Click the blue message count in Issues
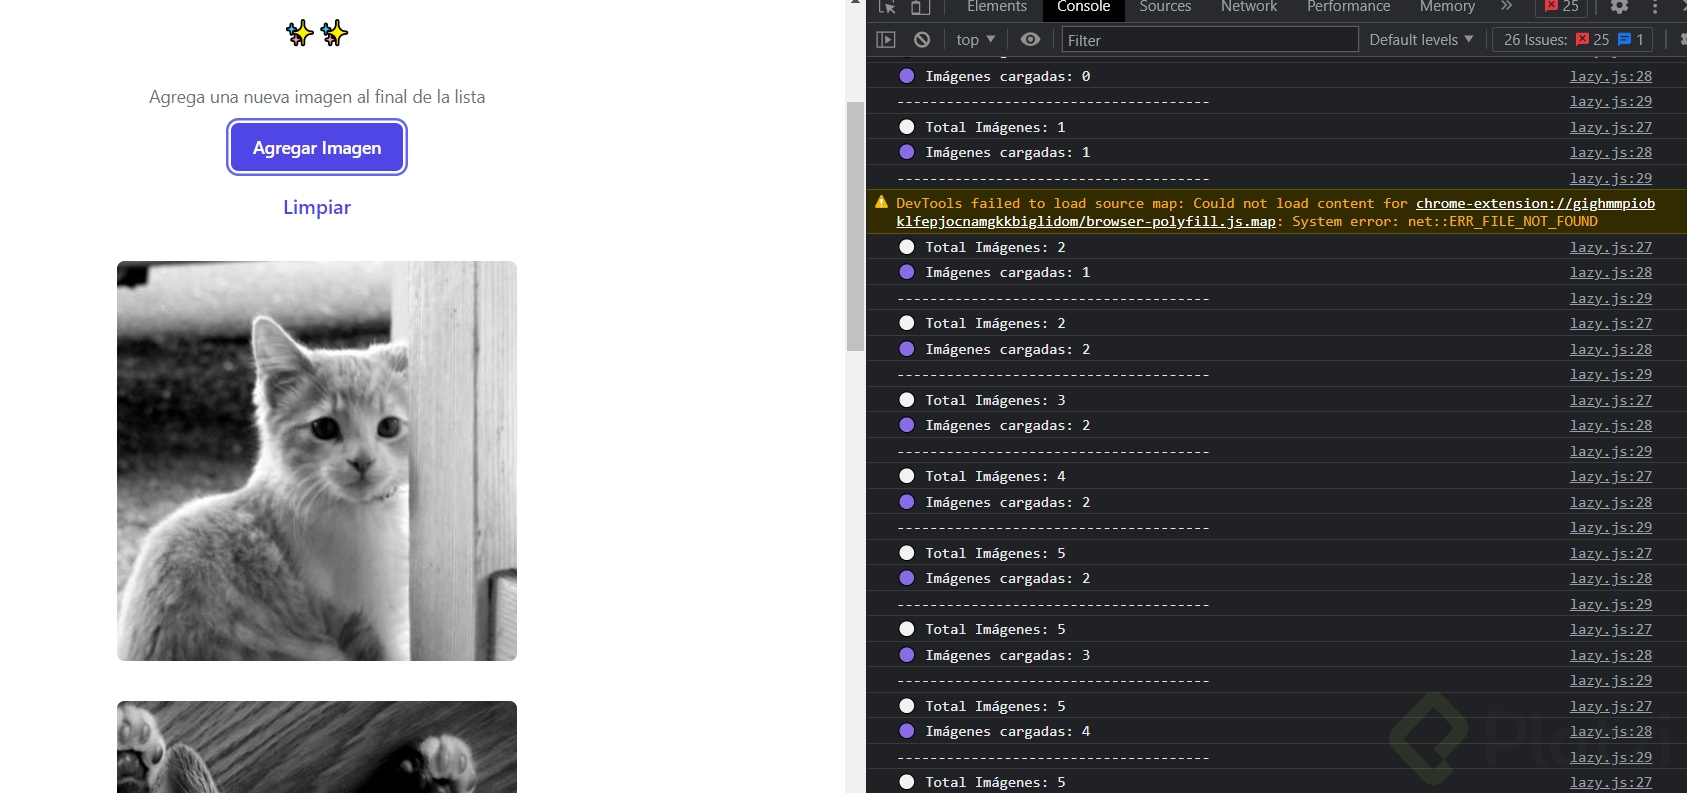Viewport: 1687px width, 793px height. click(x=1631, y=40)
